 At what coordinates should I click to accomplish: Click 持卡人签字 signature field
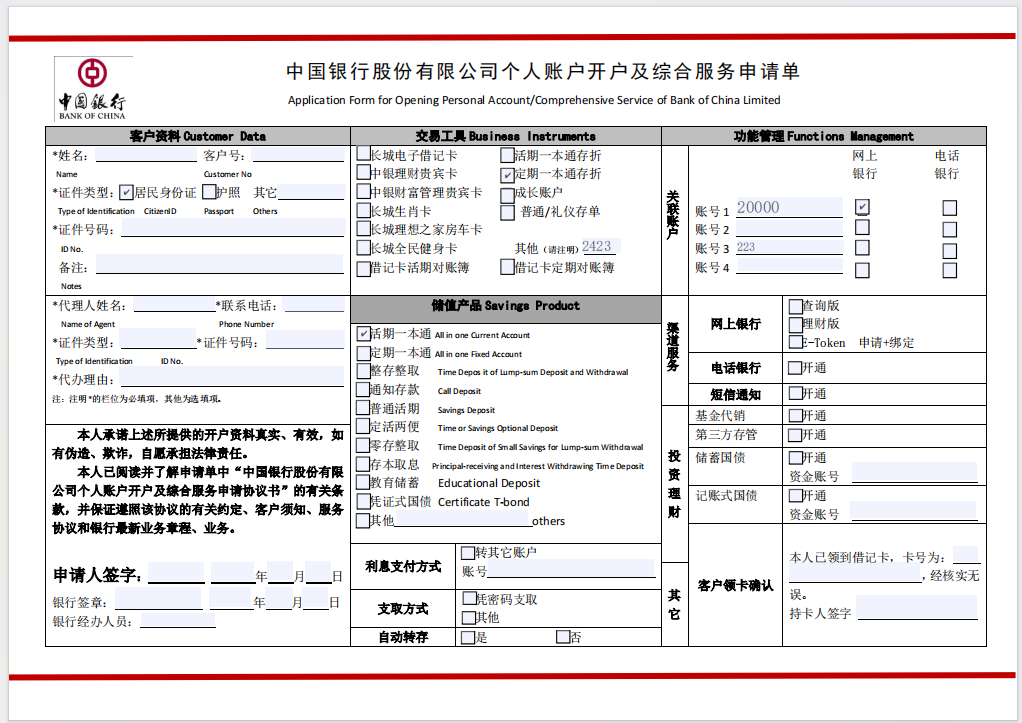coord(917,608)
